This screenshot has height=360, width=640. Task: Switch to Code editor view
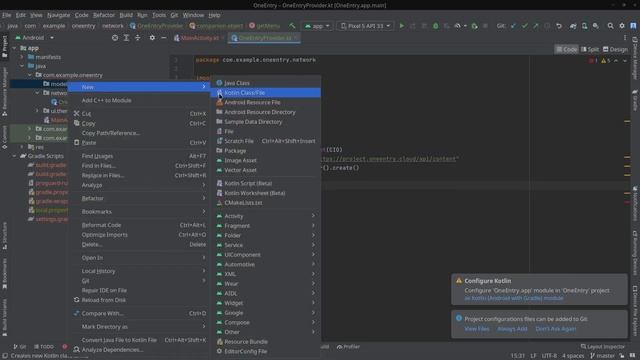tap(567, 49)
